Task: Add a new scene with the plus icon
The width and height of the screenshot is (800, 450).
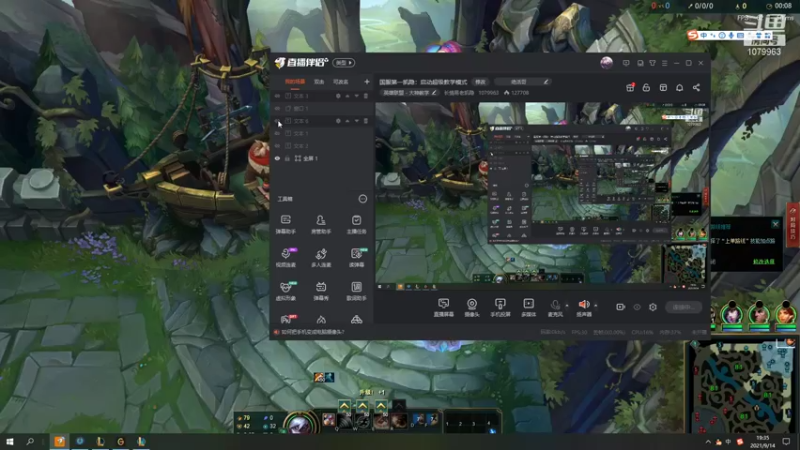Action: [x=367, y=82]
